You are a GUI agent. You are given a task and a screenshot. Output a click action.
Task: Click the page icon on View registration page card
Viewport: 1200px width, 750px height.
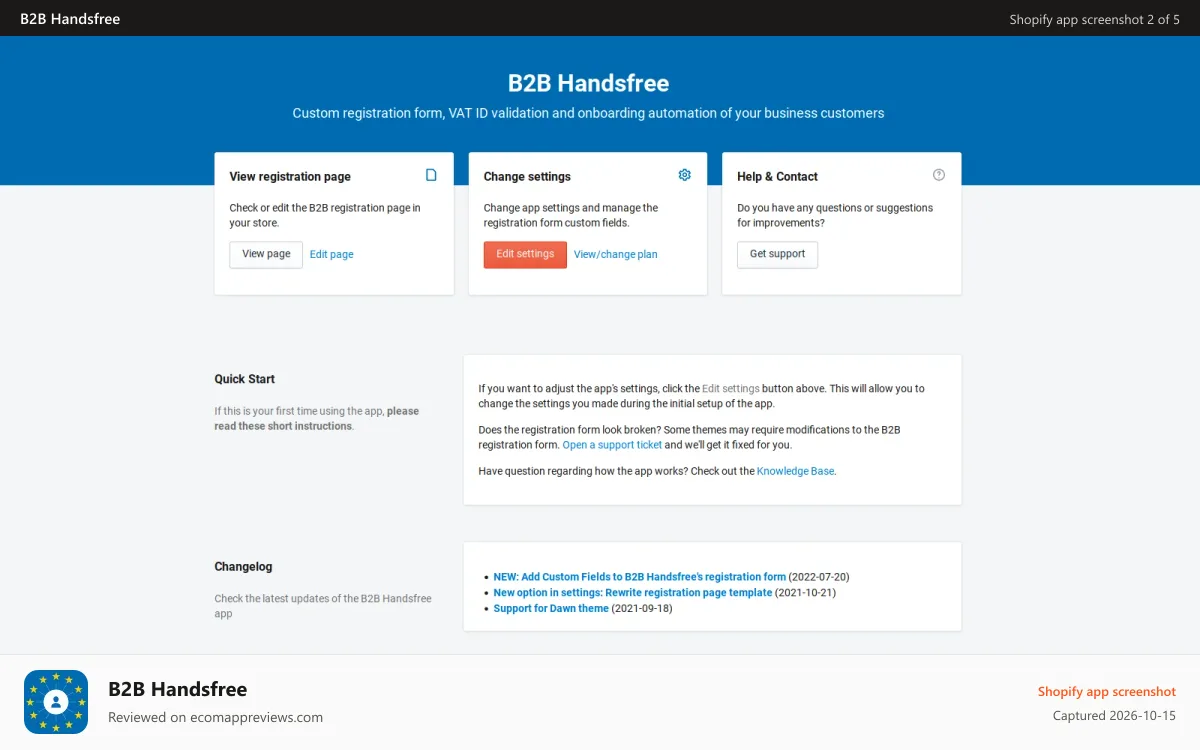431,175
